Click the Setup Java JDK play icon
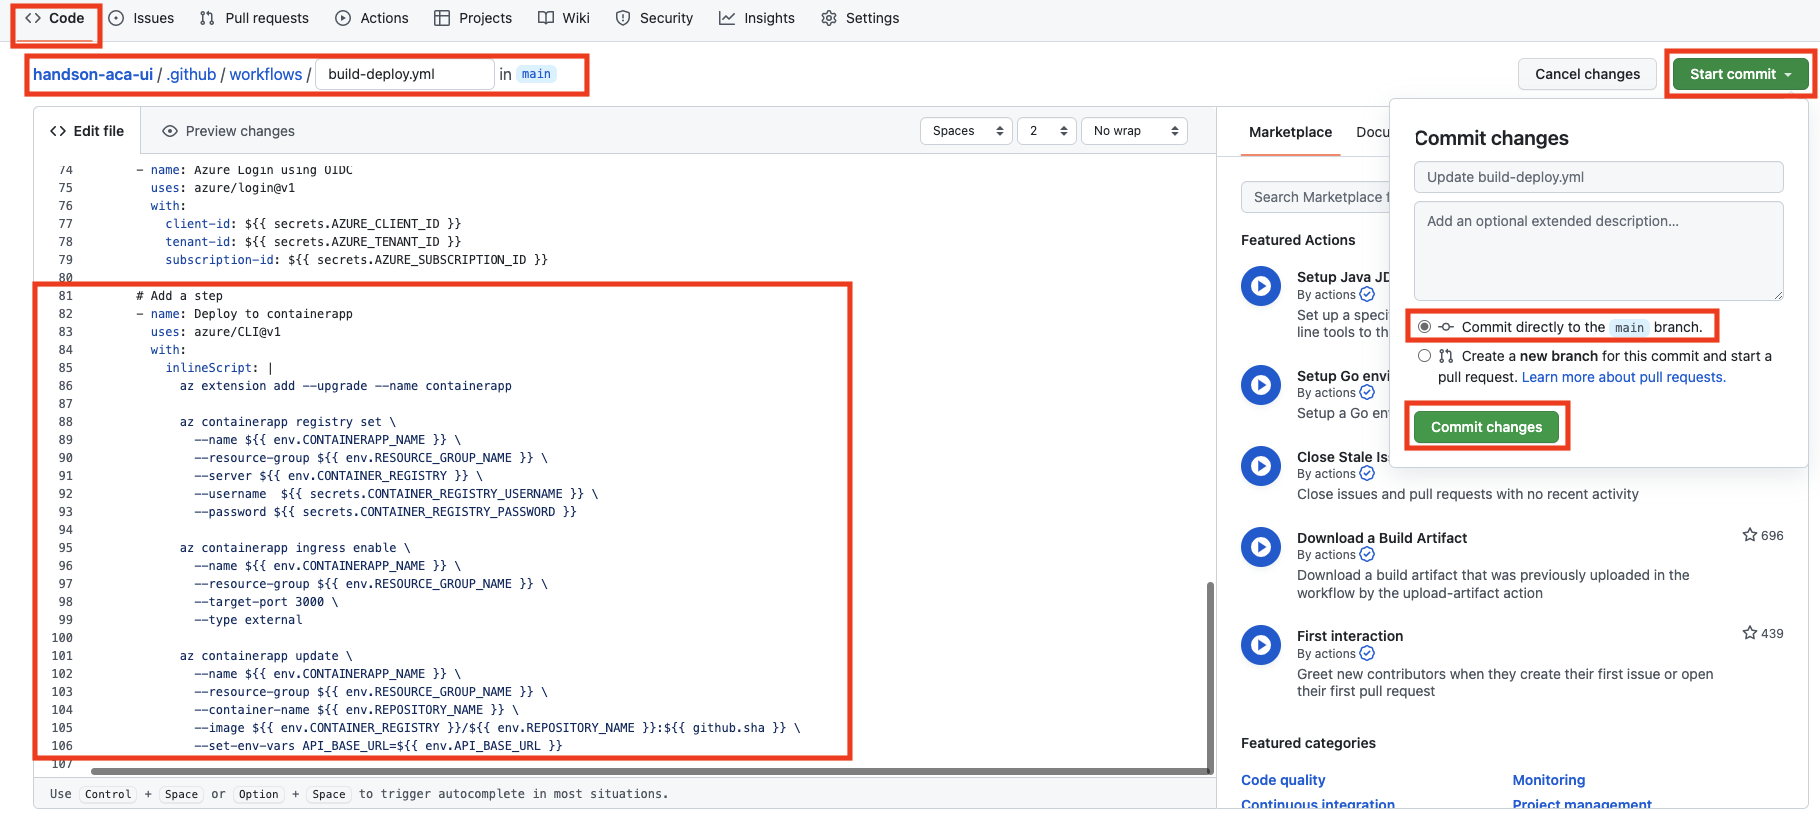 [1261, 286]
